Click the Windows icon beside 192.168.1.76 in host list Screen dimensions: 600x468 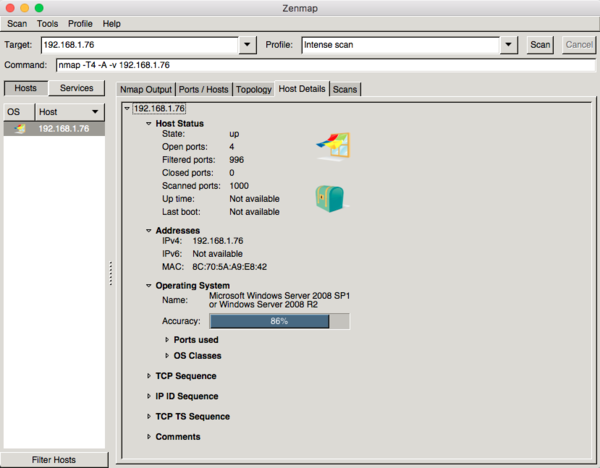[20, 129]
